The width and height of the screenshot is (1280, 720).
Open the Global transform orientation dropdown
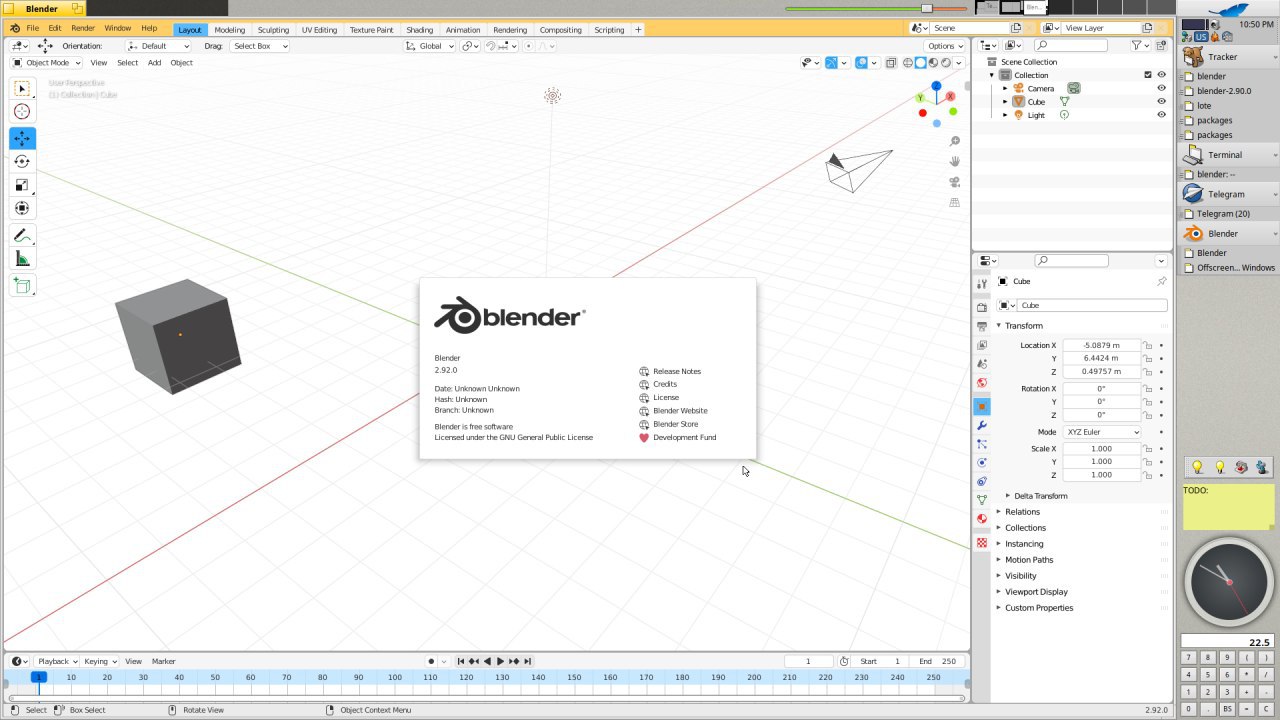tap(430, 46)
